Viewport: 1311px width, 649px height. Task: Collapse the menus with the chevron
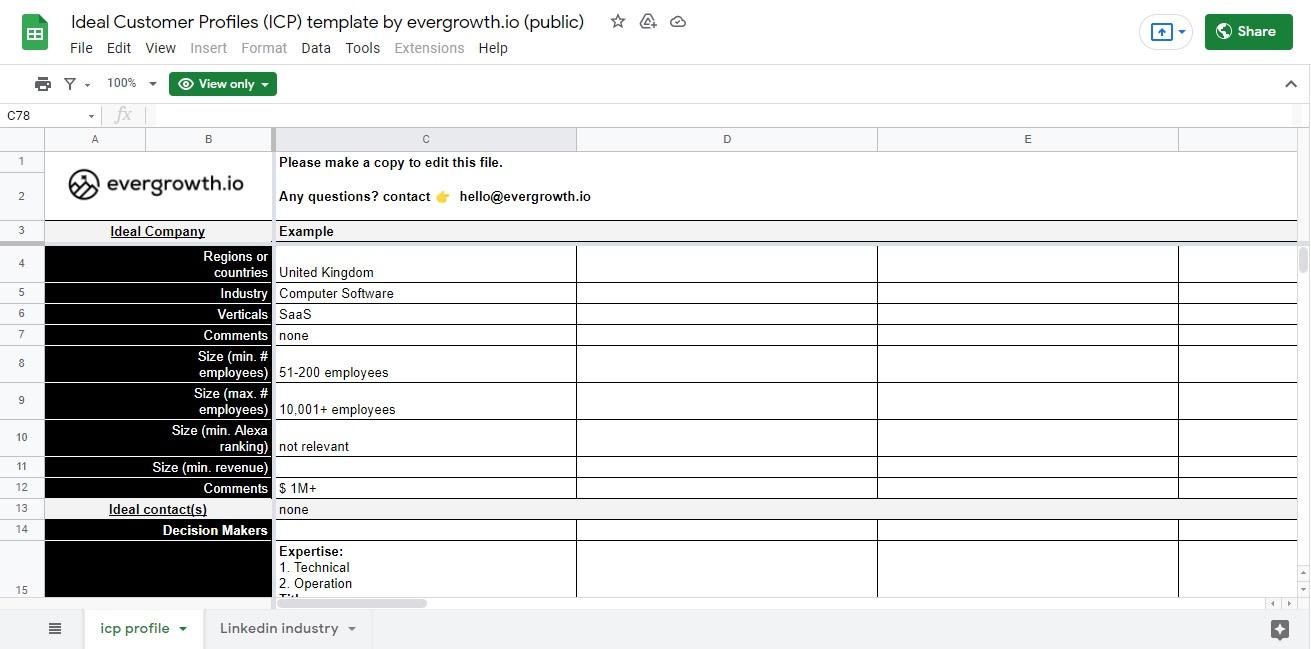[x=1290, y=84]
